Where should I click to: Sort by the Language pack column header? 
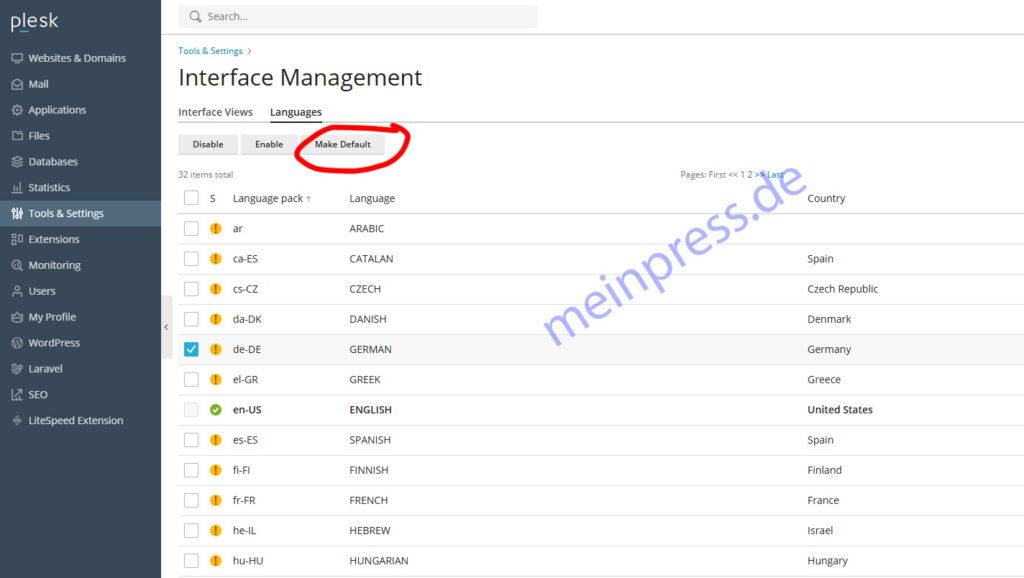[x=267, y=198]
